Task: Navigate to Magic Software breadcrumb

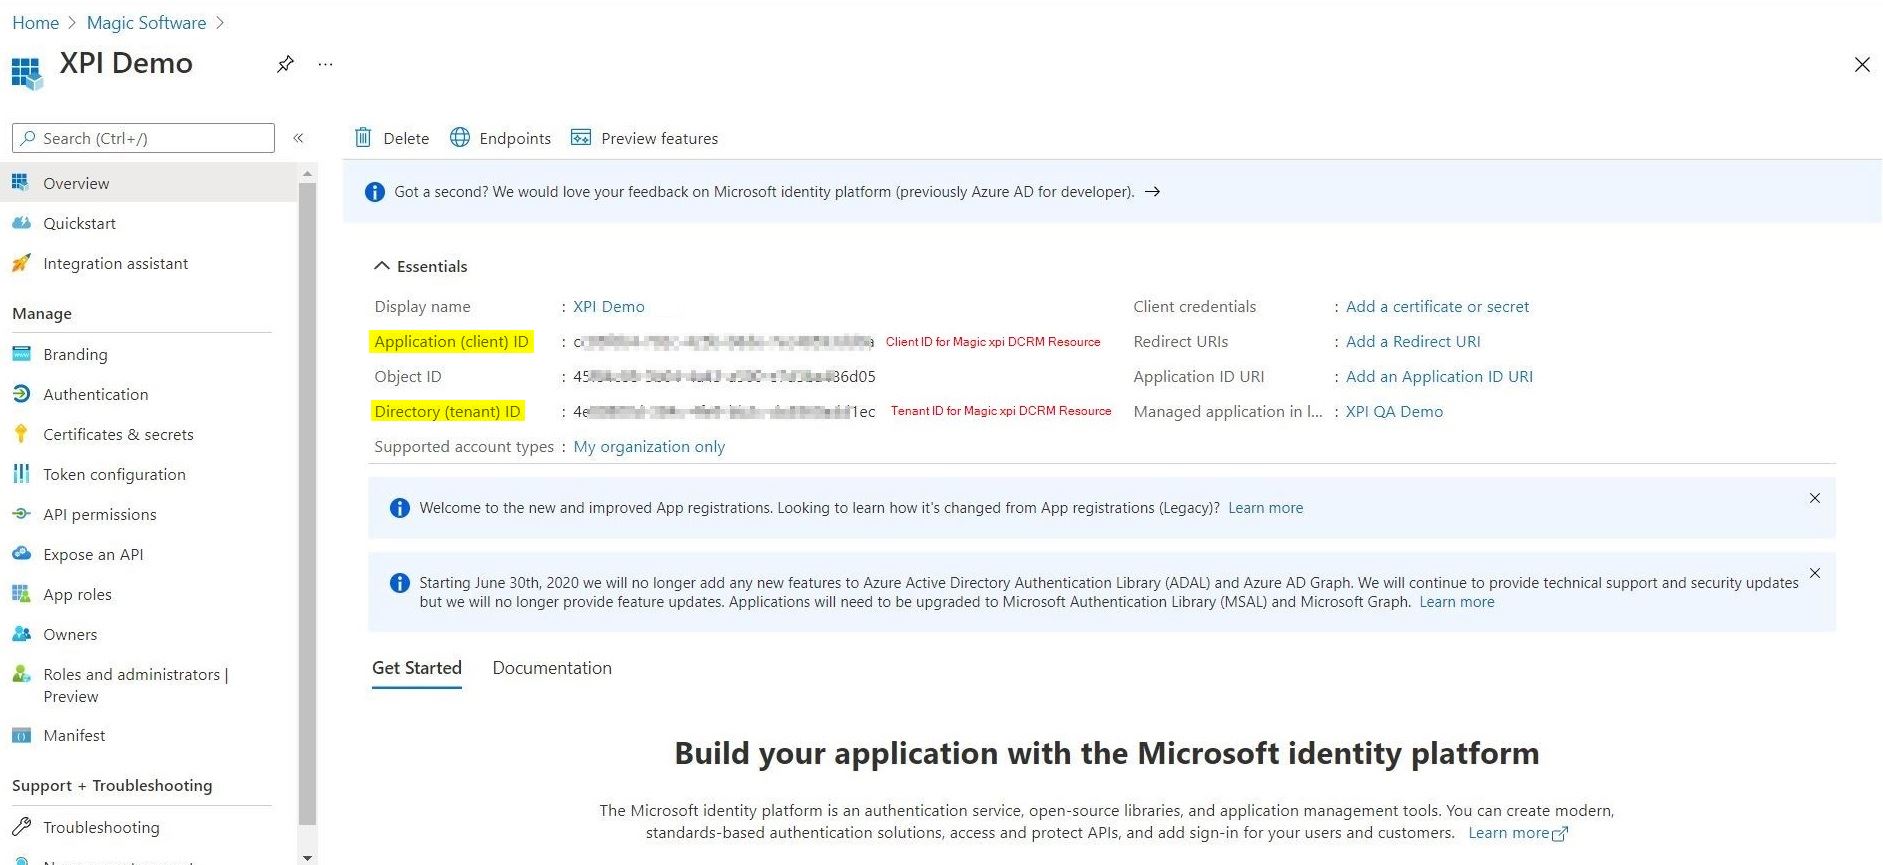Action: [x=146, y=23]
